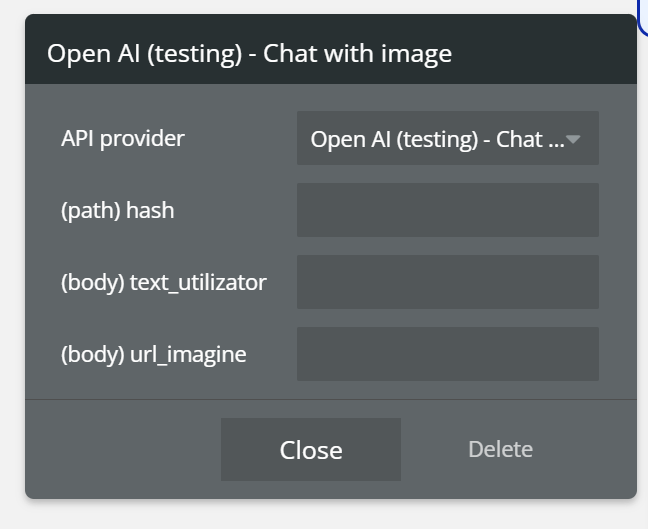The height and width of the screenshot is (529, 648).
Task: Focus the (path) hash input field
Action: 447,210
